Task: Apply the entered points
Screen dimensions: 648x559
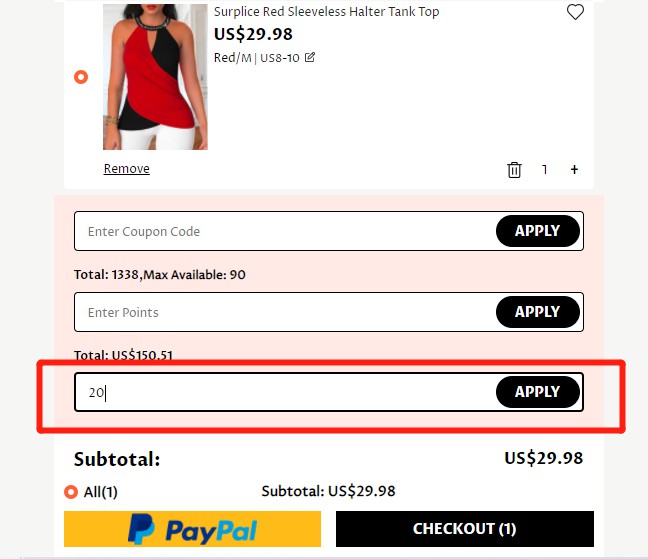Action: [x=537, y=312]
